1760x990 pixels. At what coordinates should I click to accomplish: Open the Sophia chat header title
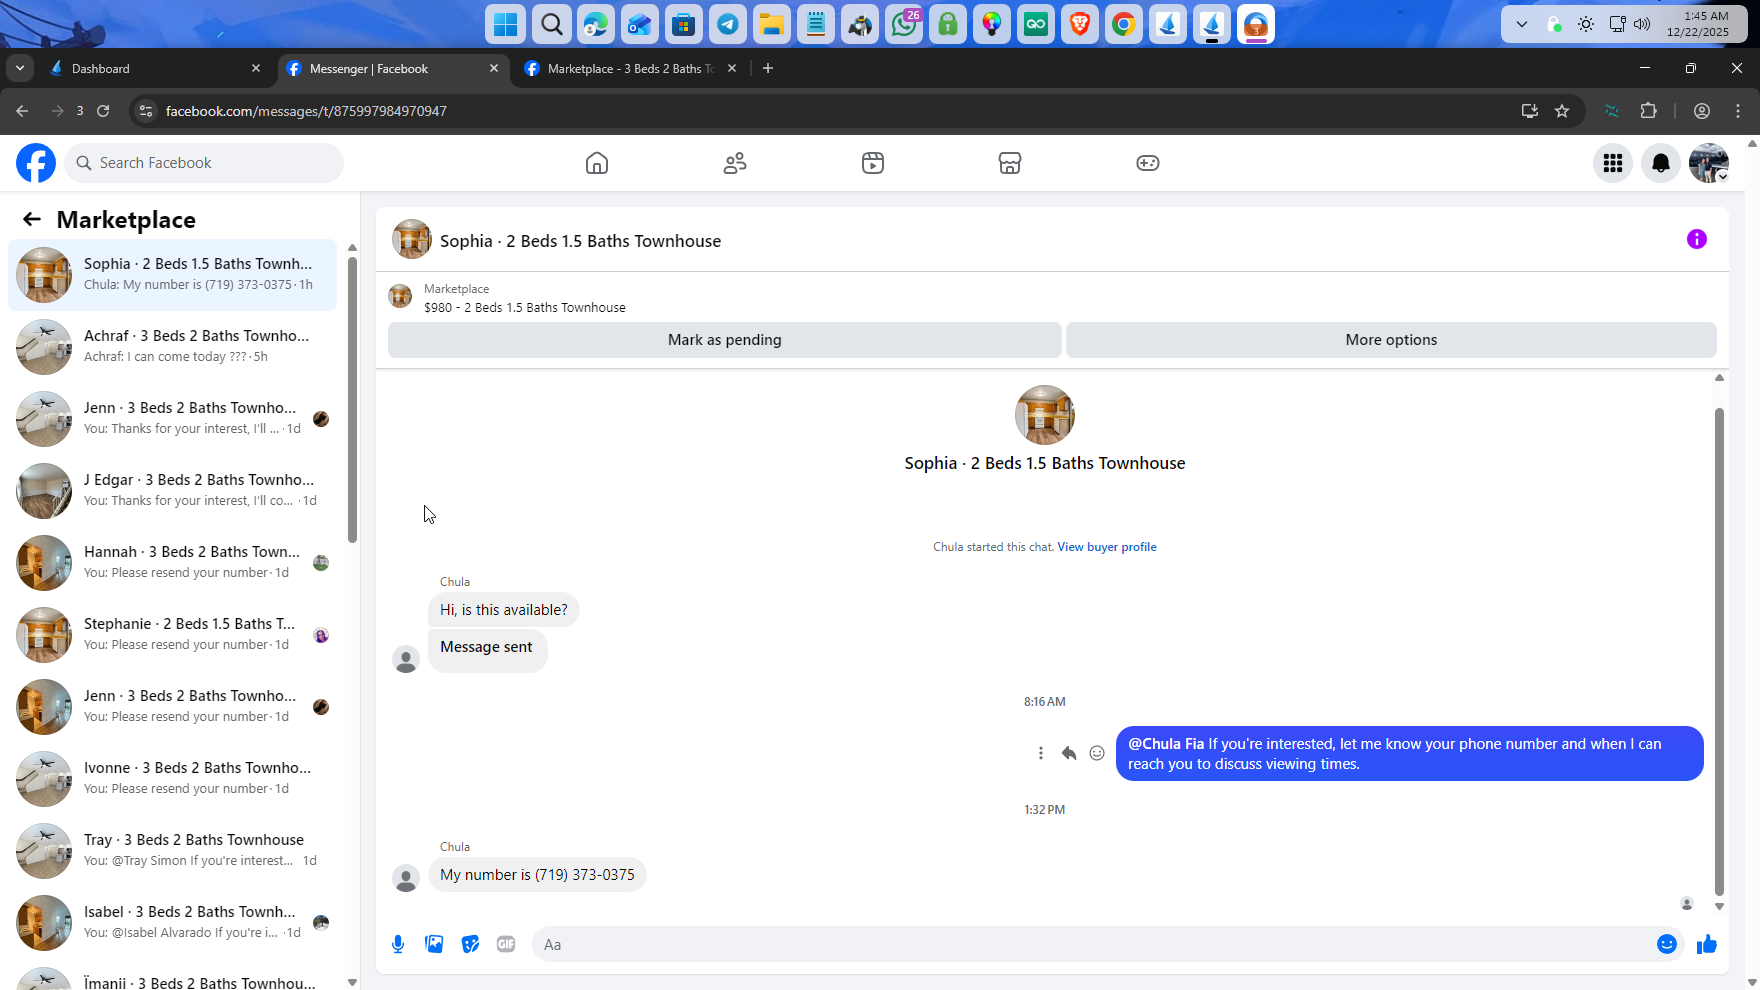tap(580, 241)
